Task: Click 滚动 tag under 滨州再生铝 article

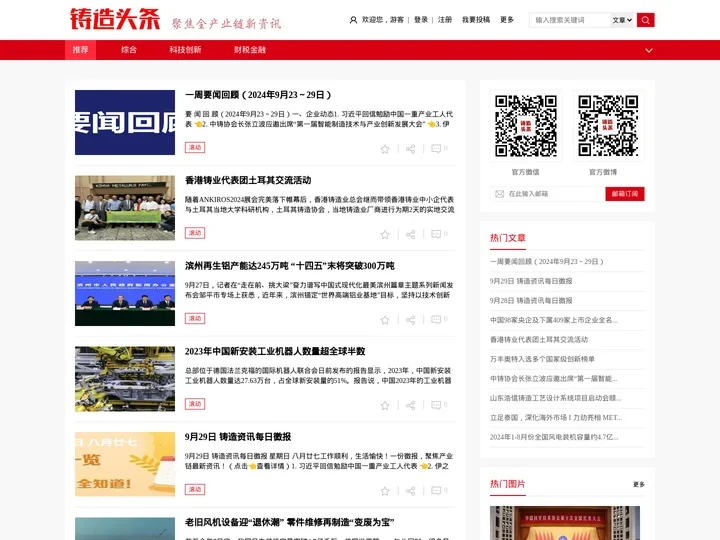Action: pyautogui.click(x=195, y=318)
